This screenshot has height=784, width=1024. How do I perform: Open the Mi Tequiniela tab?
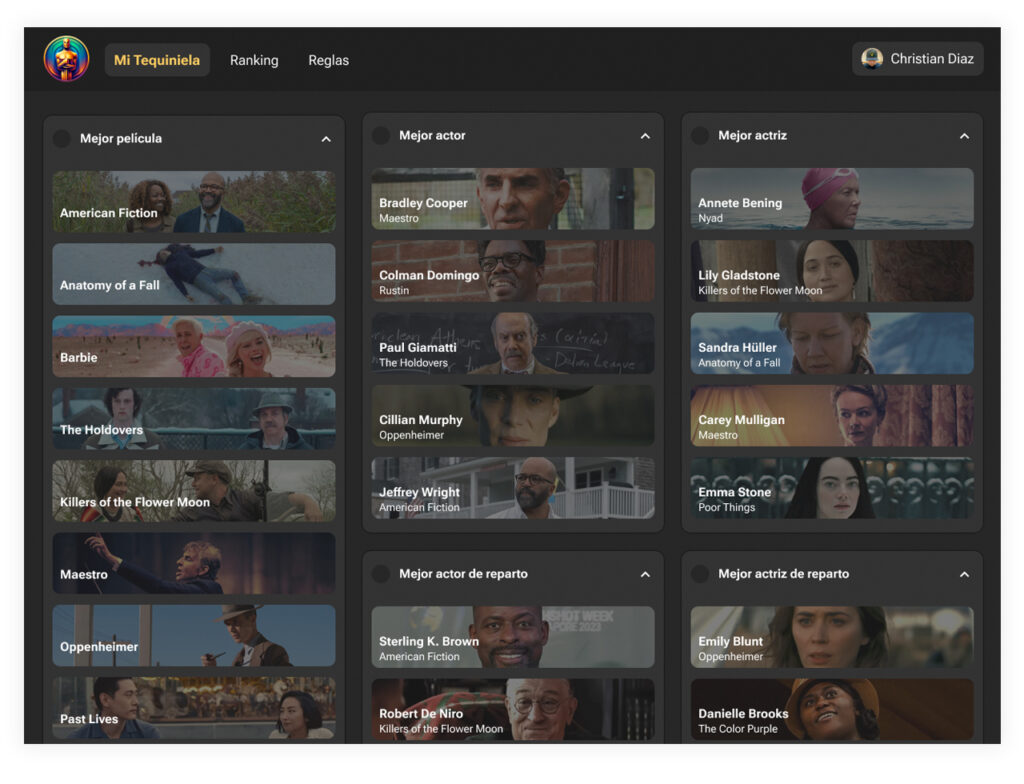click(157, 60)
